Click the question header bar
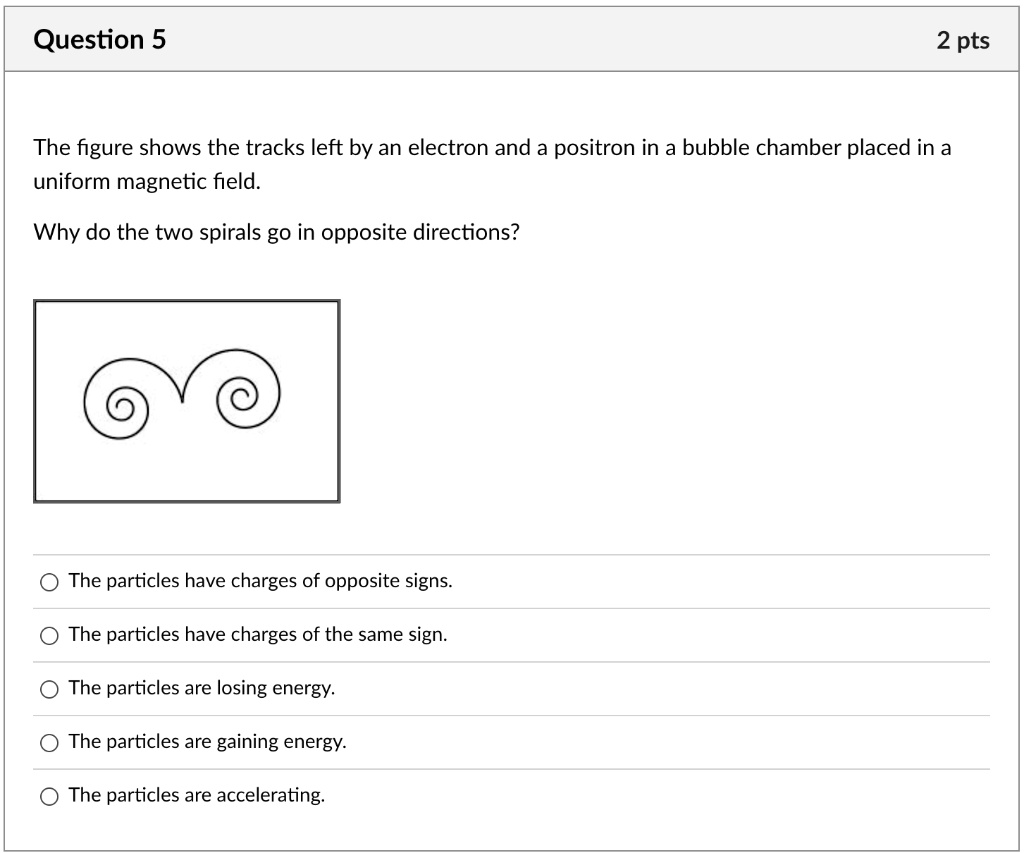The height and width of the screenshot is (853, 1024). point(512,40)
